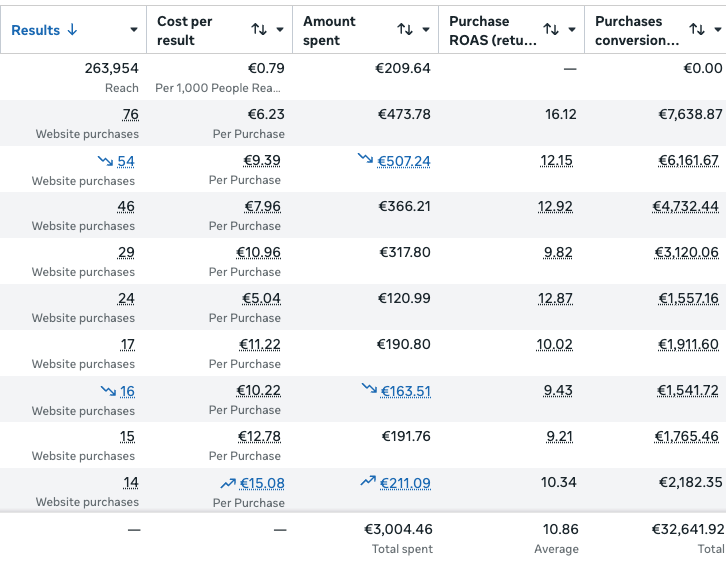726x574 pixels.
Task: Click the €7.96 cost per purchase value
Action: (x=263, y=206)
